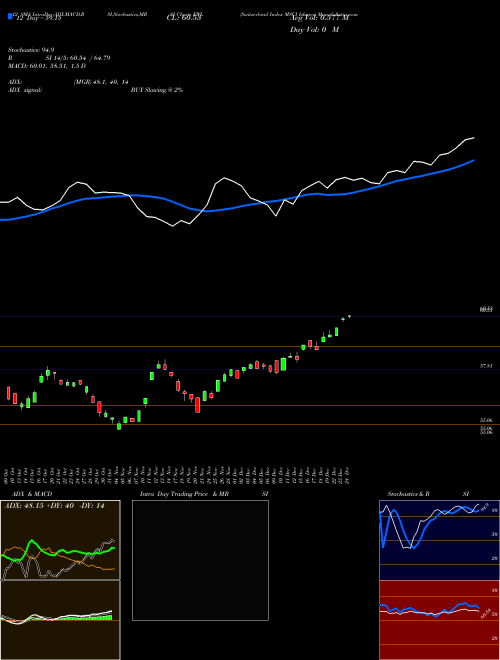Select the 'Stochastics: 94.9' readout
The width and height of the screenshot is (500, 660).
[x=31, y=50]
